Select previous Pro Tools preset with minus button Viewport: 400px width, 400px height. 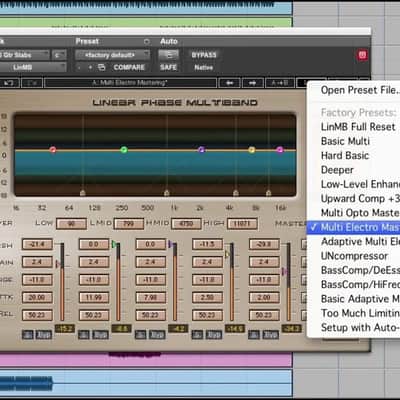click(x=79, y=67)
